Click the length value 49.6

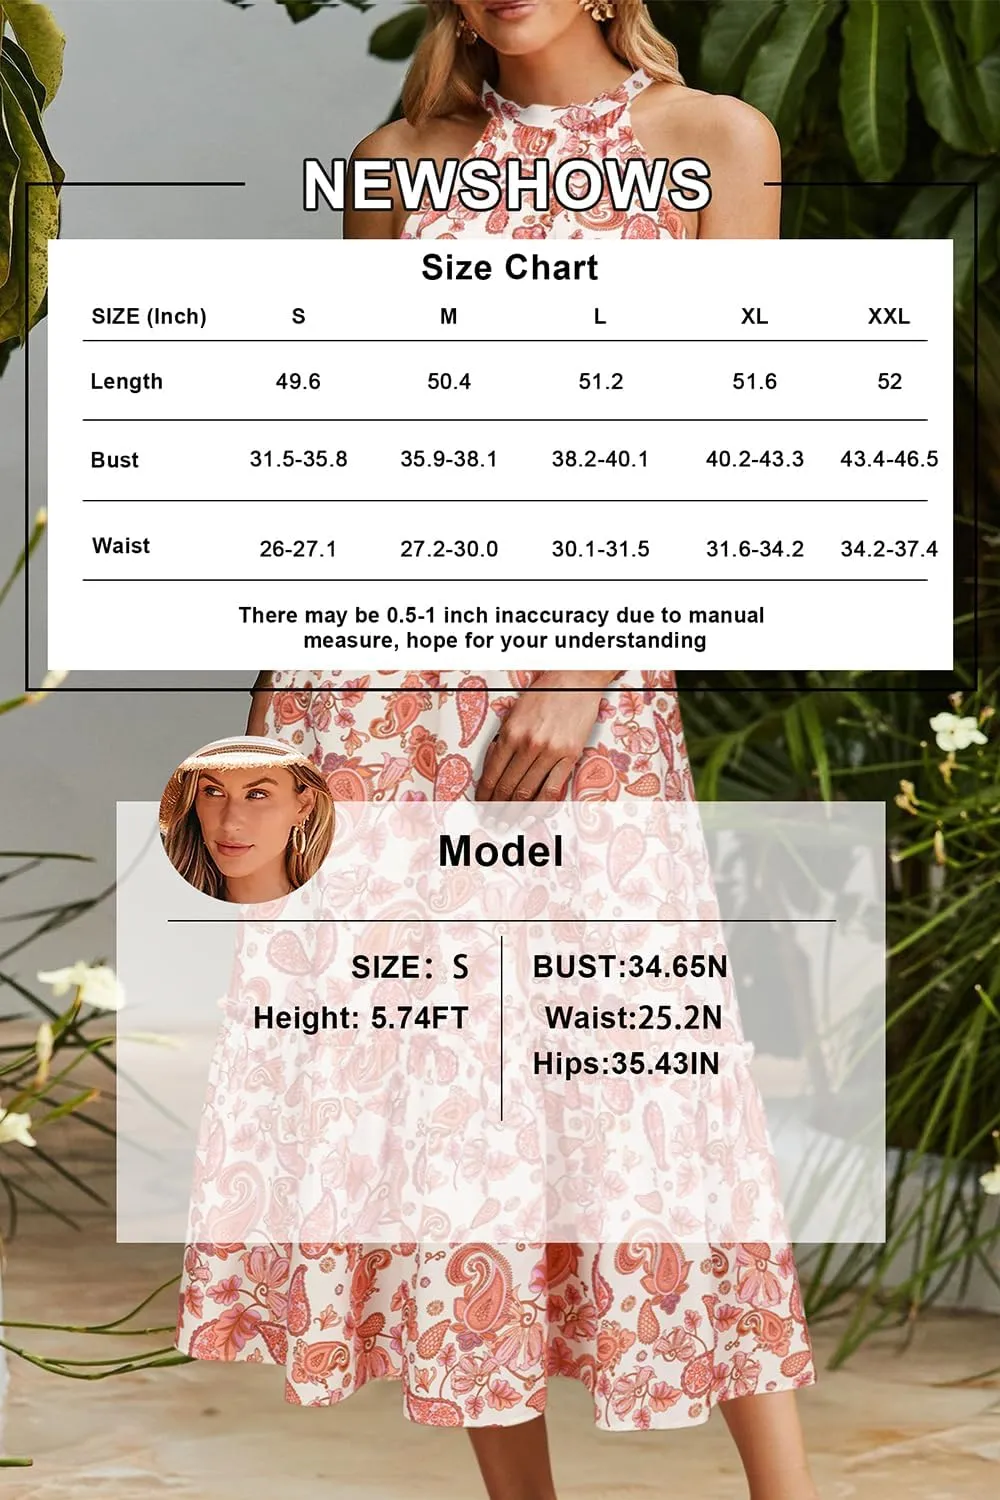coord(298,381)
